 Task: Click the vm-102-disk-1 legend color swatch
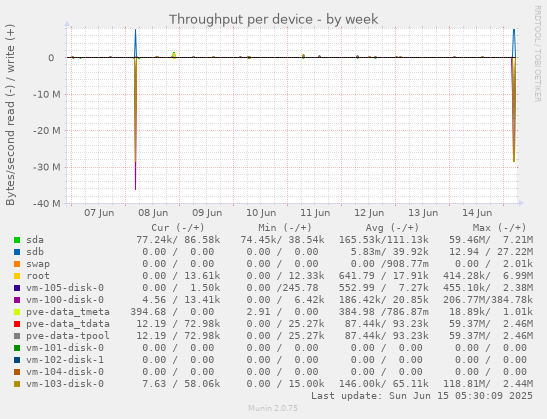17,360
